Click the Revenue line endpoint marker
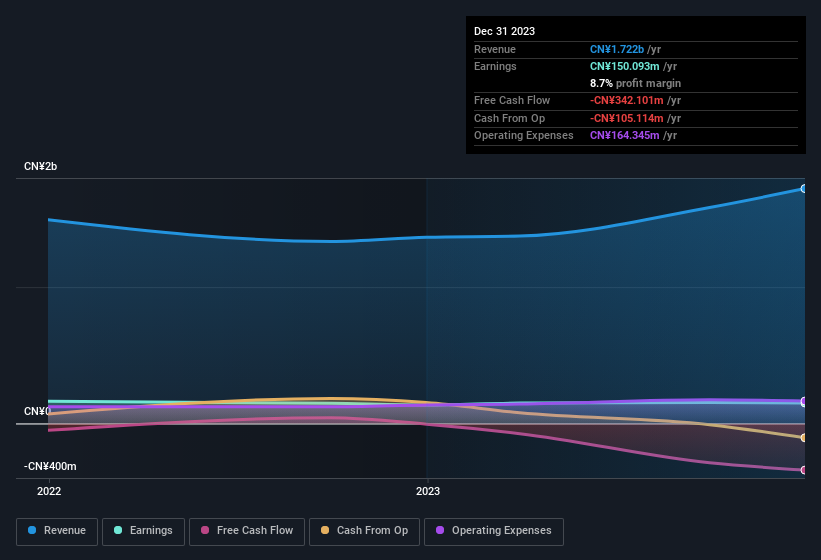 point(804,188)
